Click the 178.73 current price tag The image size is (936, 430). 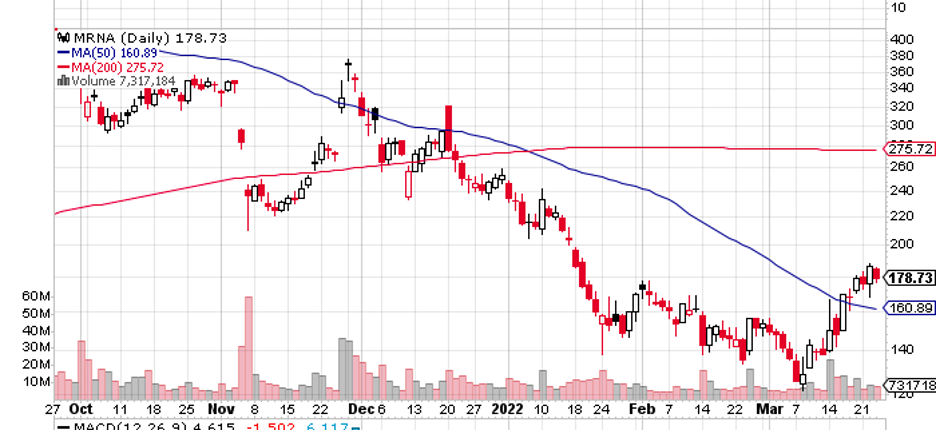point(910,275)
